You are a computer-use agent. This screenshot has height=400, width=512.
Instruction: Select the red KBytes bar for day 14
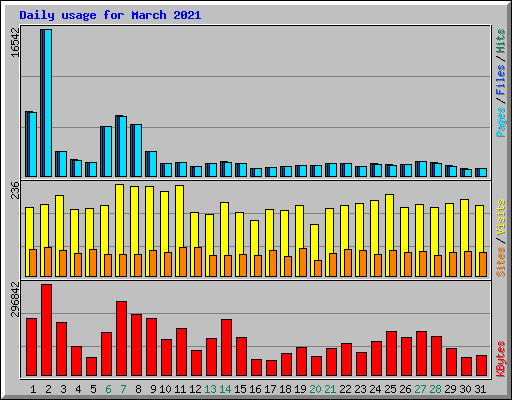[226, 348]
